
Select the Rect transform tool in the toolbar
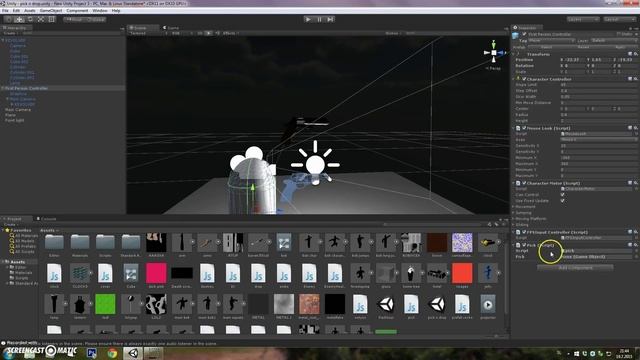51,19
